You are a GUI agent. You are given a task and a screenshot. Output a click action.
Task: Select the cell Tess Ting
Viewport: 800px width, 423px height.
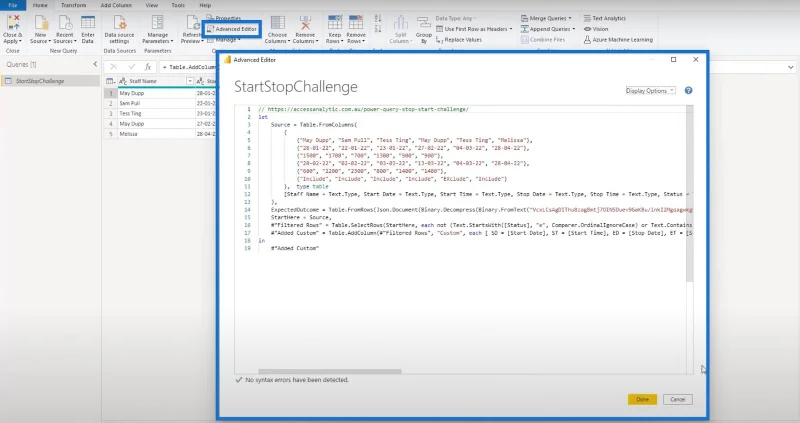point(156,113)
